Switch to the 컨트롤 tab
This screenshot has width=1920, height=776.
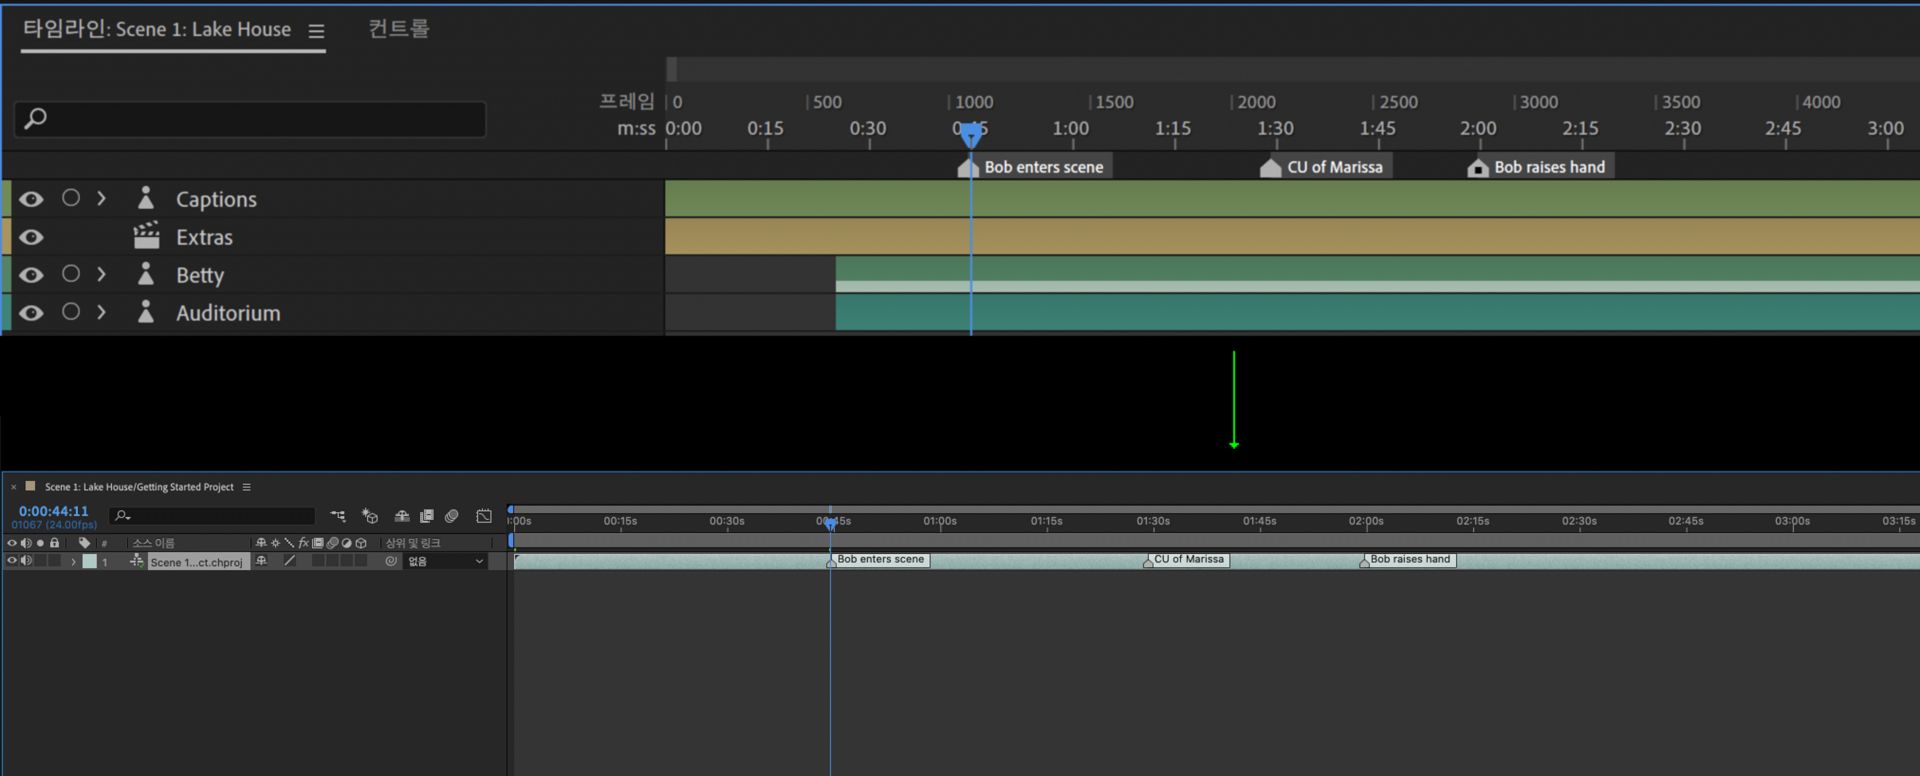398,28
